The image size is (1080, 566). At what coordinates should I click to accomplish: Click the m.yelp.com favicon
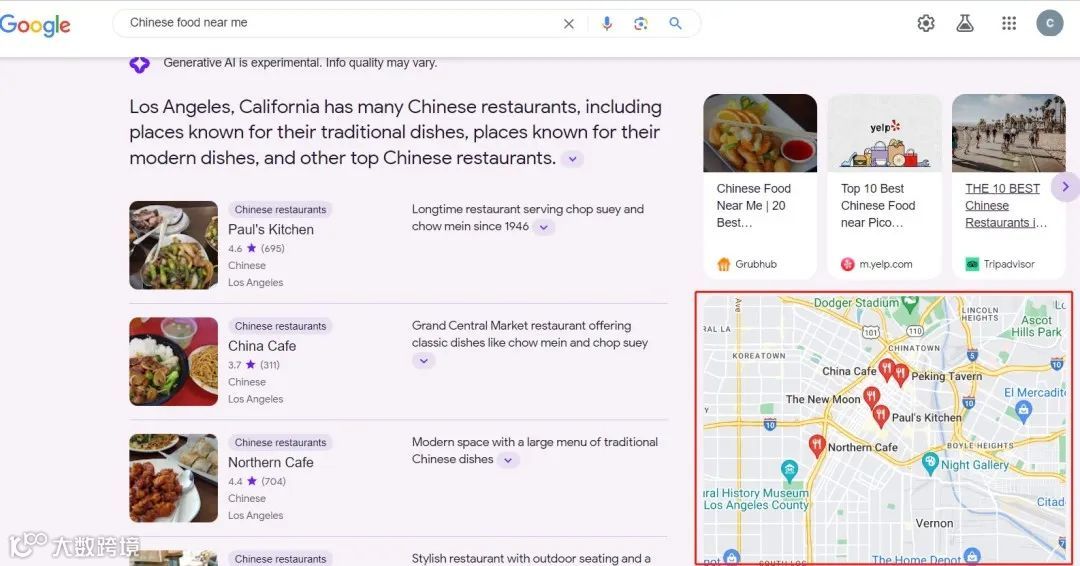pos(847,264)
